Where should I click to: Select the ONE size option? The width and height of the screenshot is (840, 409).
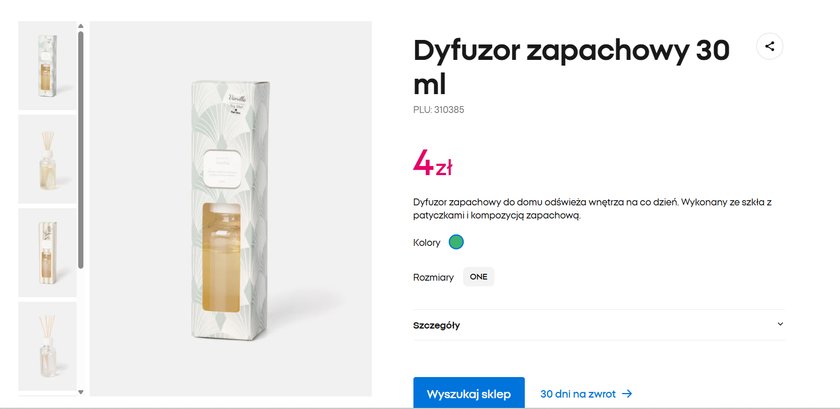478,277
